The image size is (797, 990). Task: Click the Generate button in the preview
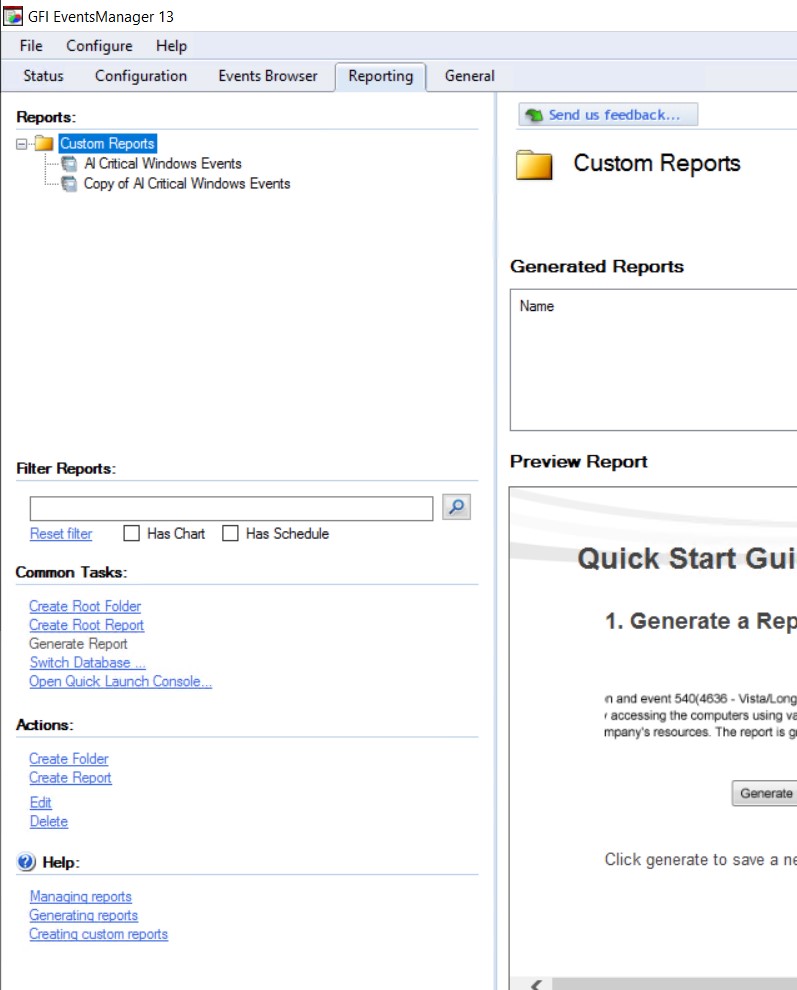pos(765,793)
